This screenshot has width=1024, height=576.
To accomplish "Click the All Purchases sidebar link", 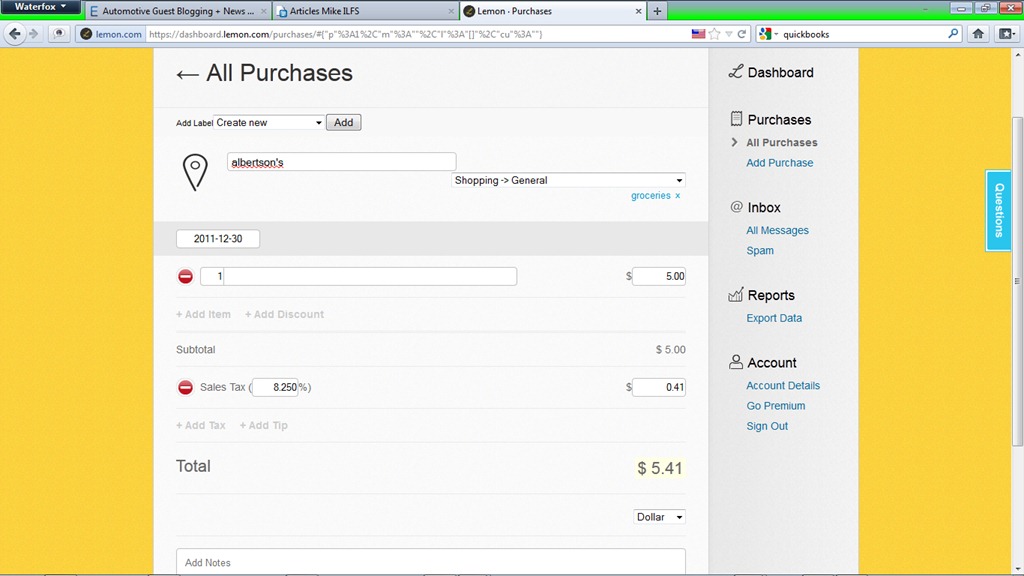I will pyautogui.click(x=782, y=142).
